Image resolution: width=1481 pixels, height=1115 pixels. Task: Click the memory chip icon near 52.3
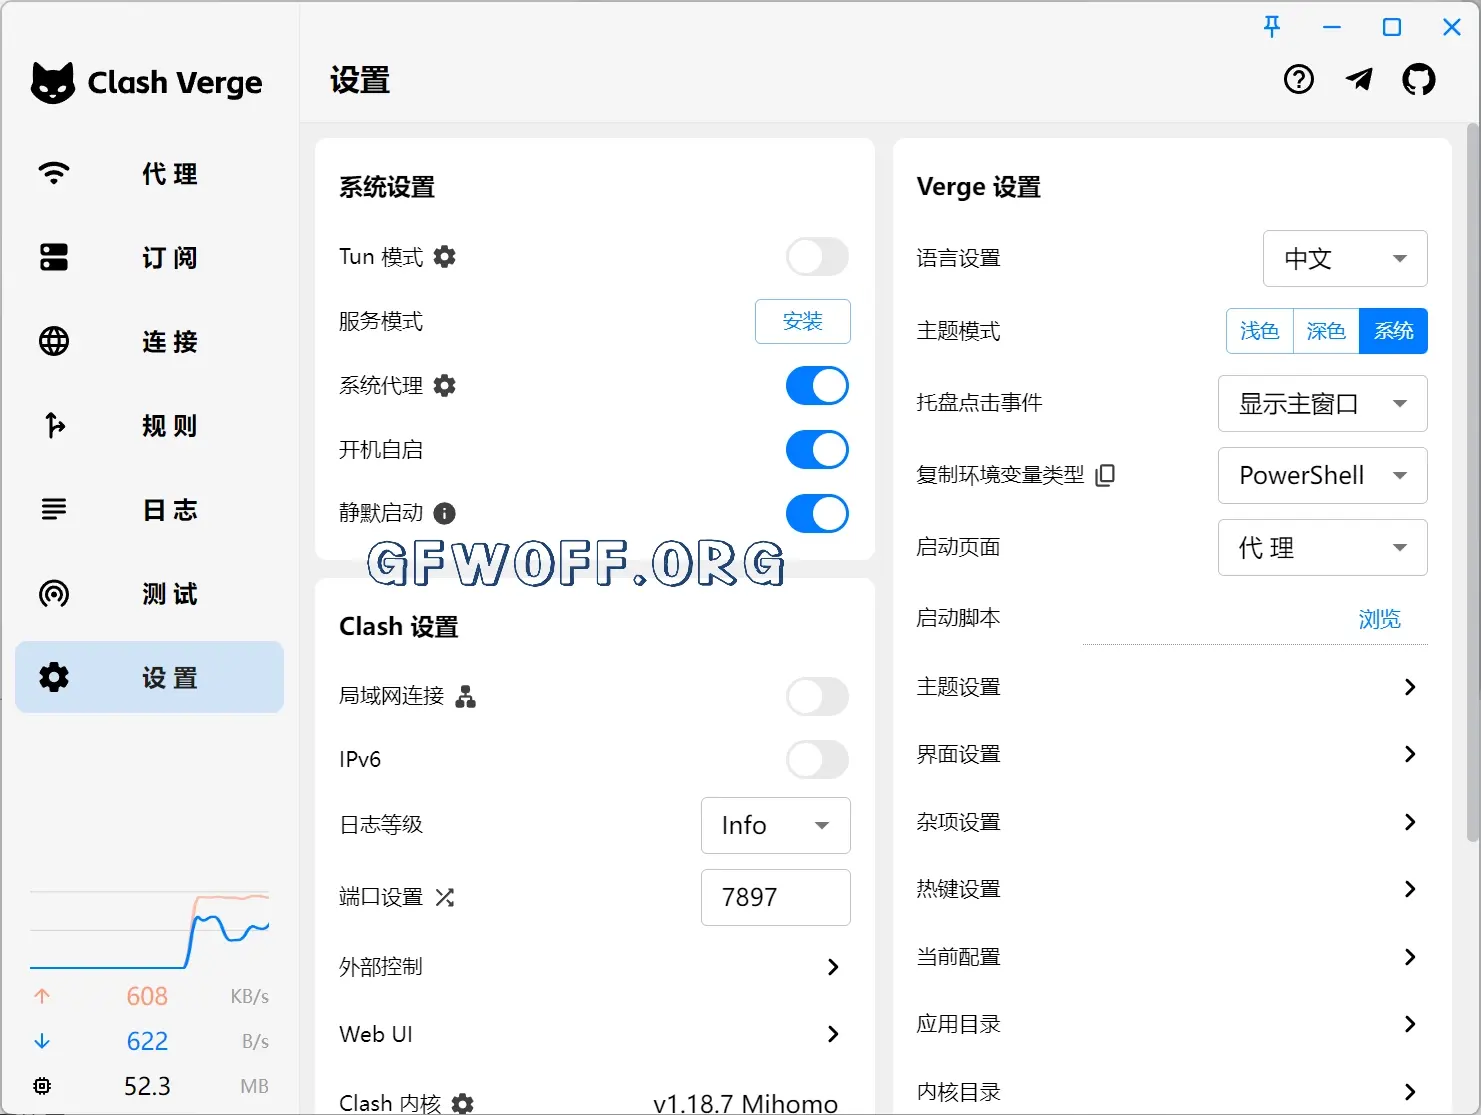tap(42, 1086)
